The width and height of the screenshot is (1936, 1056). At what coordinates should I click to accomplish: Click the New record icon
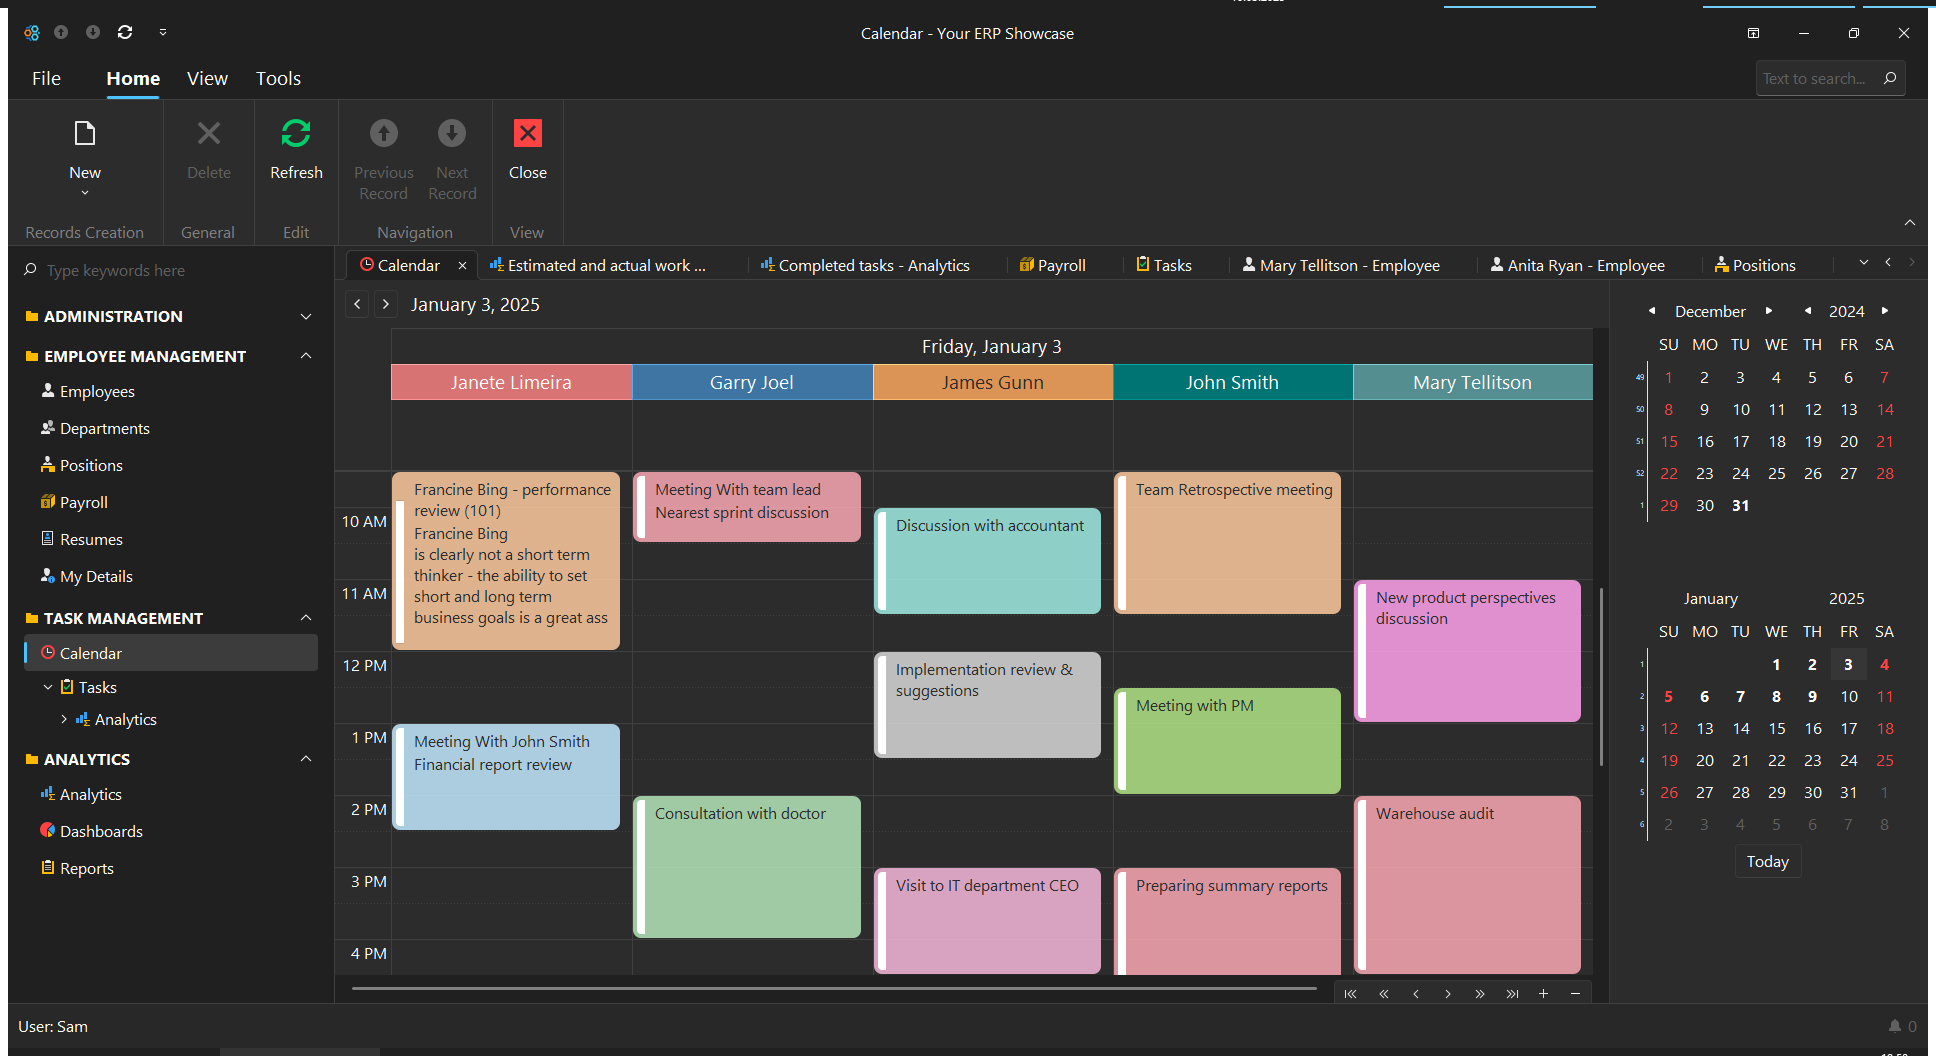[x=85, y=134]
